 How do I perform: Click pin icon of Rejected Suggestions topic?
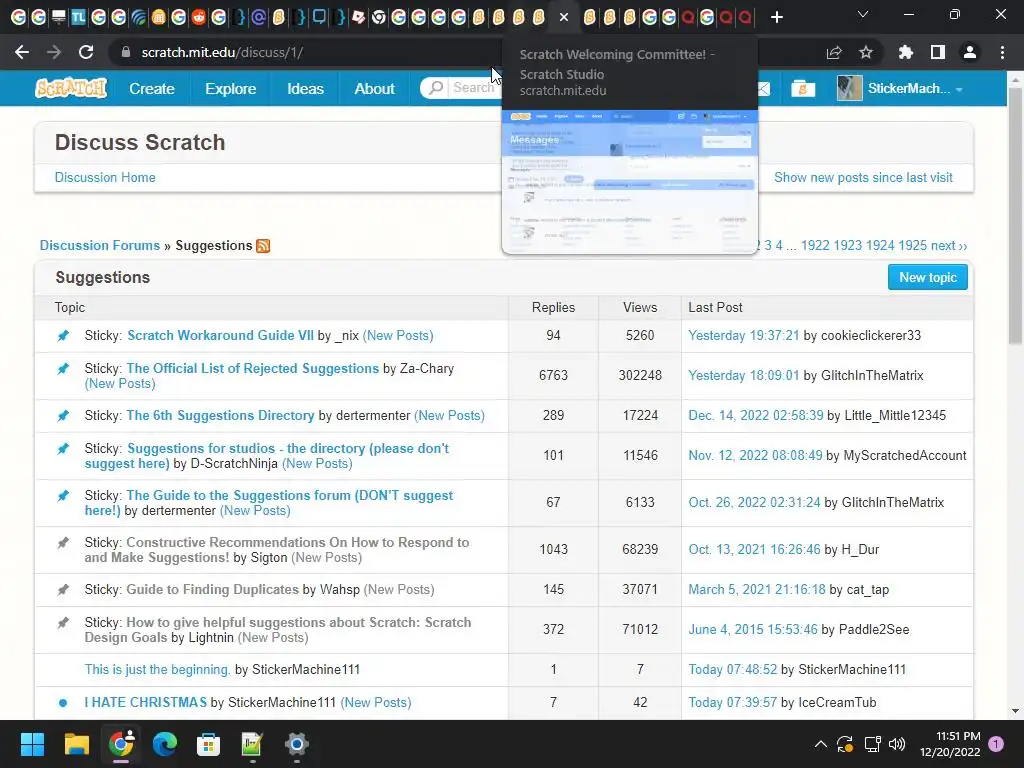coord(63,369)
